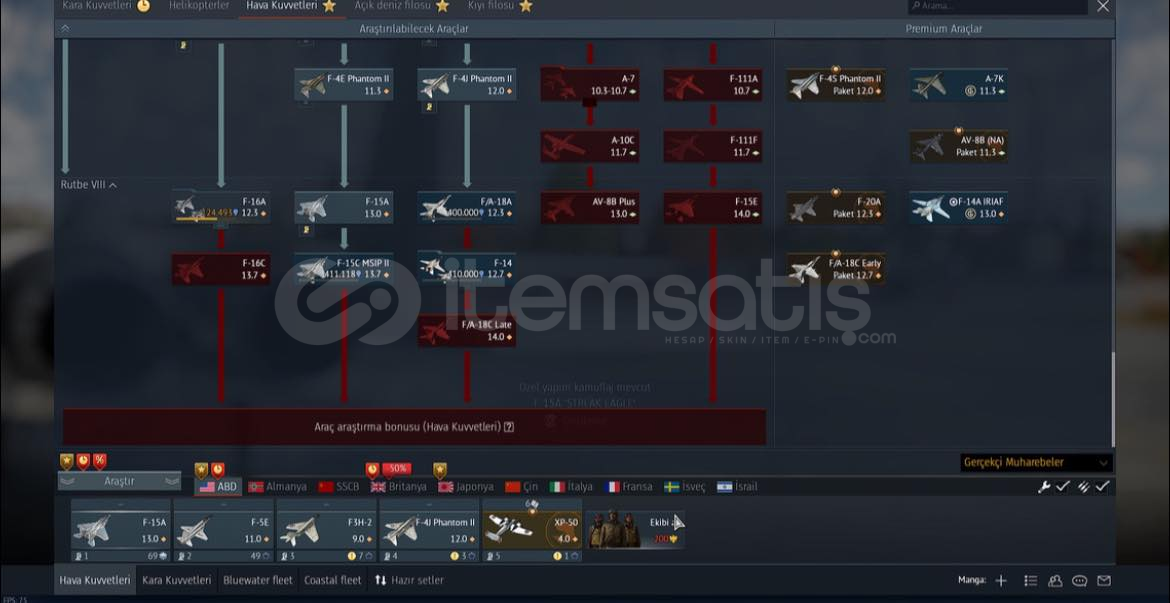
Task: Switch to the Açık deniz filosu tab
Action: coord(401,6)
